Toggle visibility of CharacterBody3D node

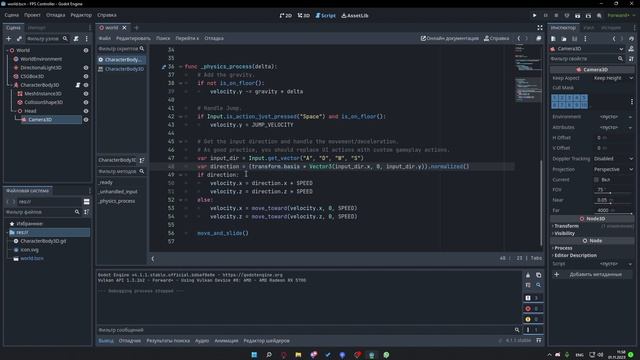pos(86,85)
